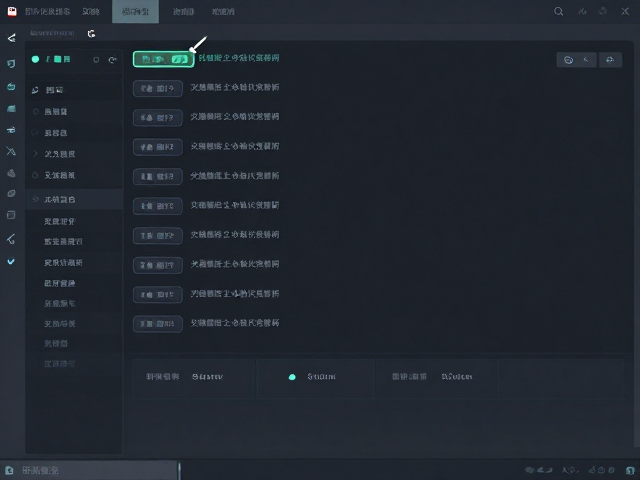Click the round face icon in list panel toolbar
This screenshot has width=640, height=480.
[x=568, y=60]
